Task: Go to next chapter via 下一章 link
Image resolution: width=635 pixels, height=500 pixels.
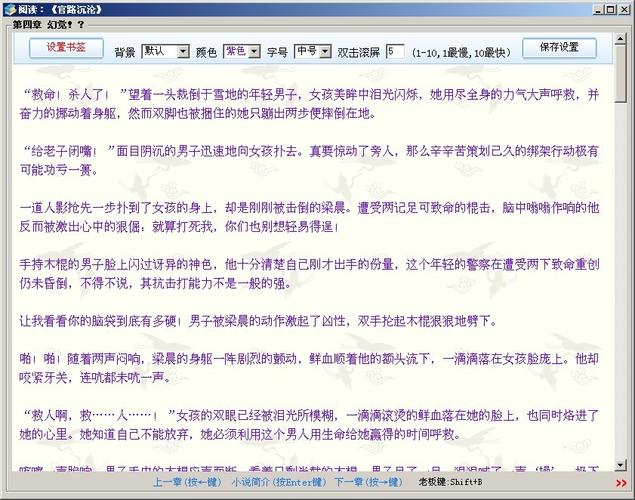Action: (368, 482)
